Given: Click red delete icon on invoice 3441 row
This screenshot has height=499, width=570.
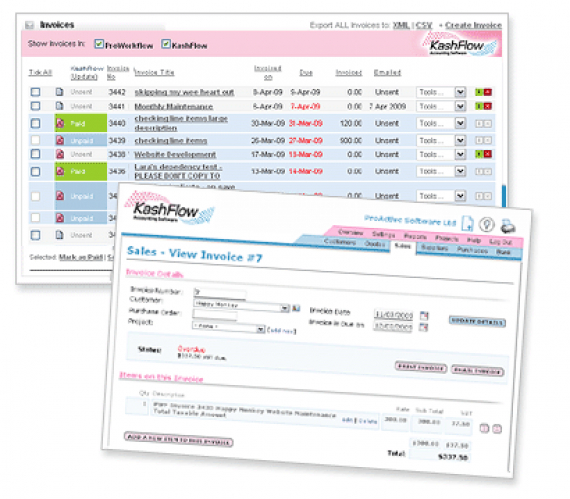Looking at the screenshot, I should coord(488,106).
